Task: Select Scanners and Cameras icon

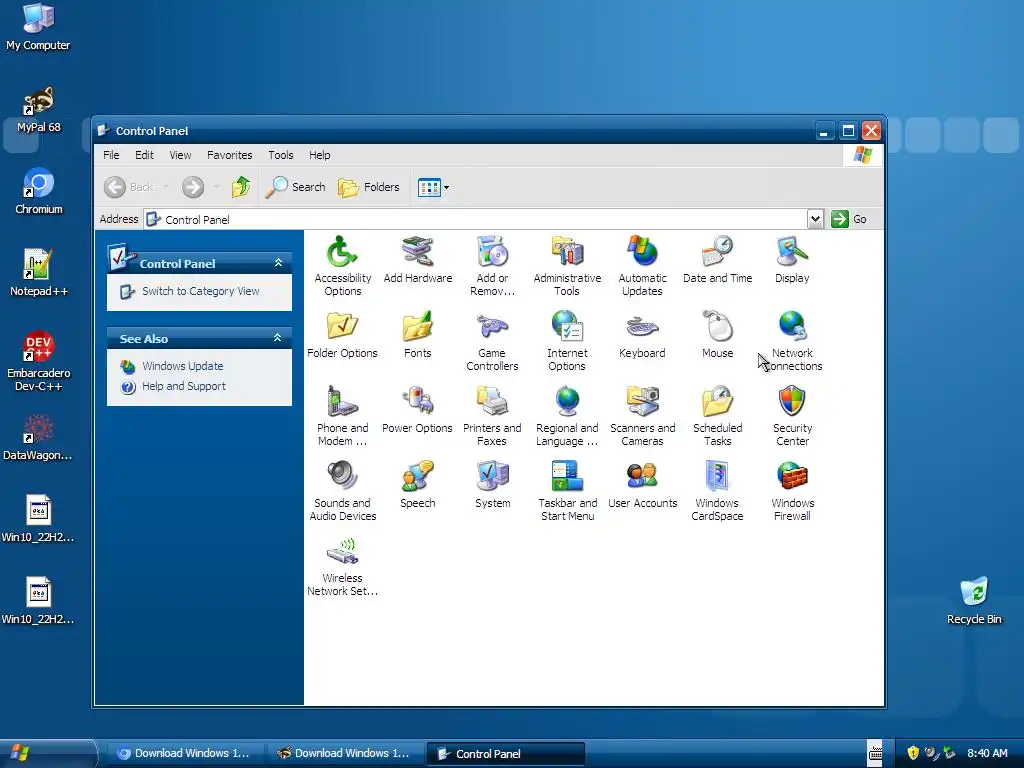Action: click(x=642, y=415)
